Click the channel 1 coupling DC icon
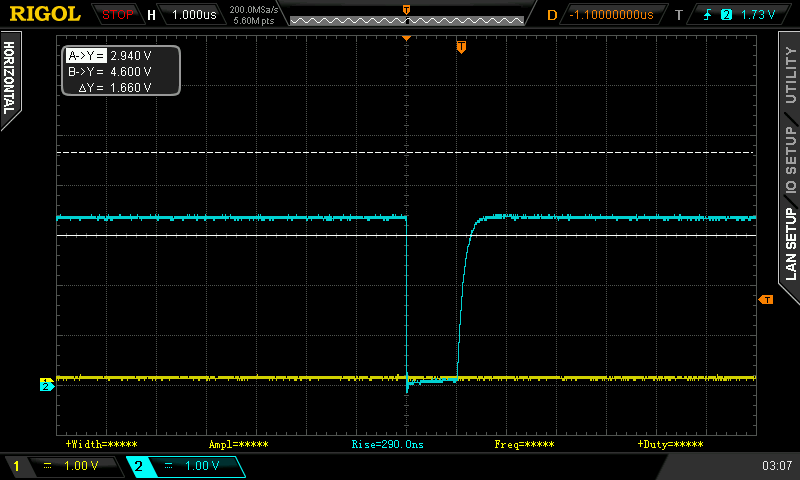 (47, 466)
